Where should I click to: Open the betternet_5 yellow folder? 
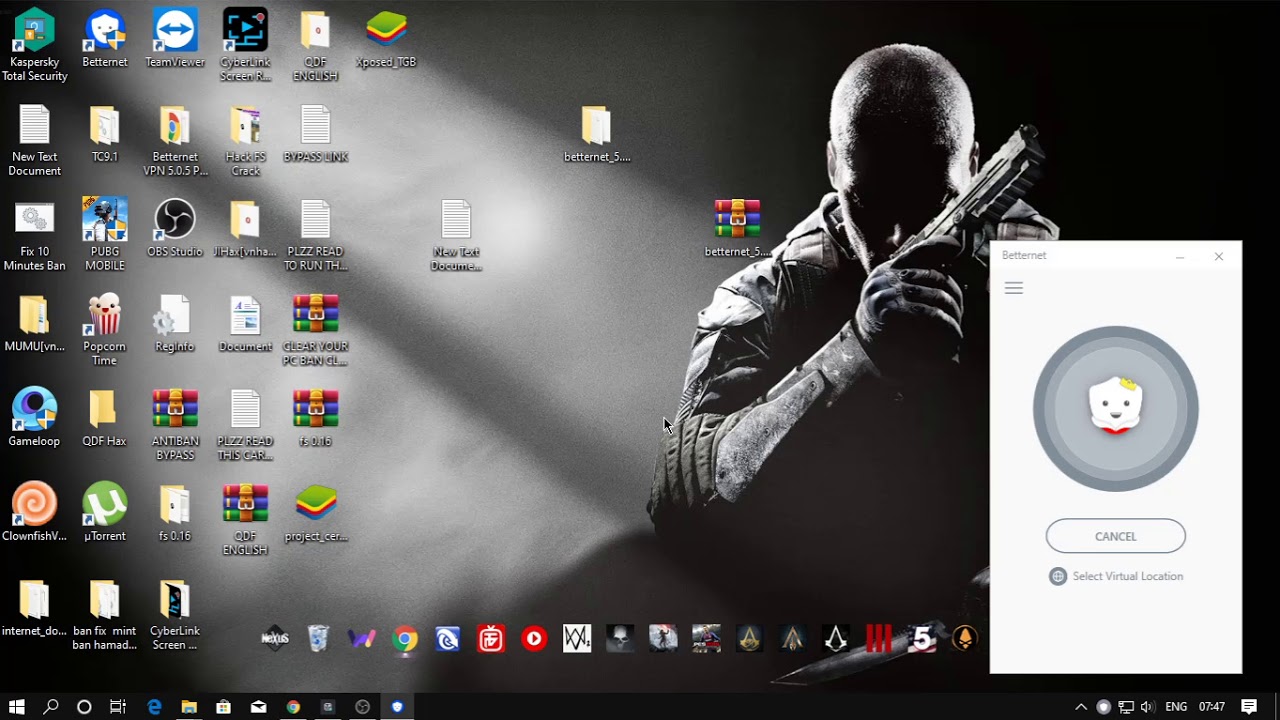[x=597, y=134]
